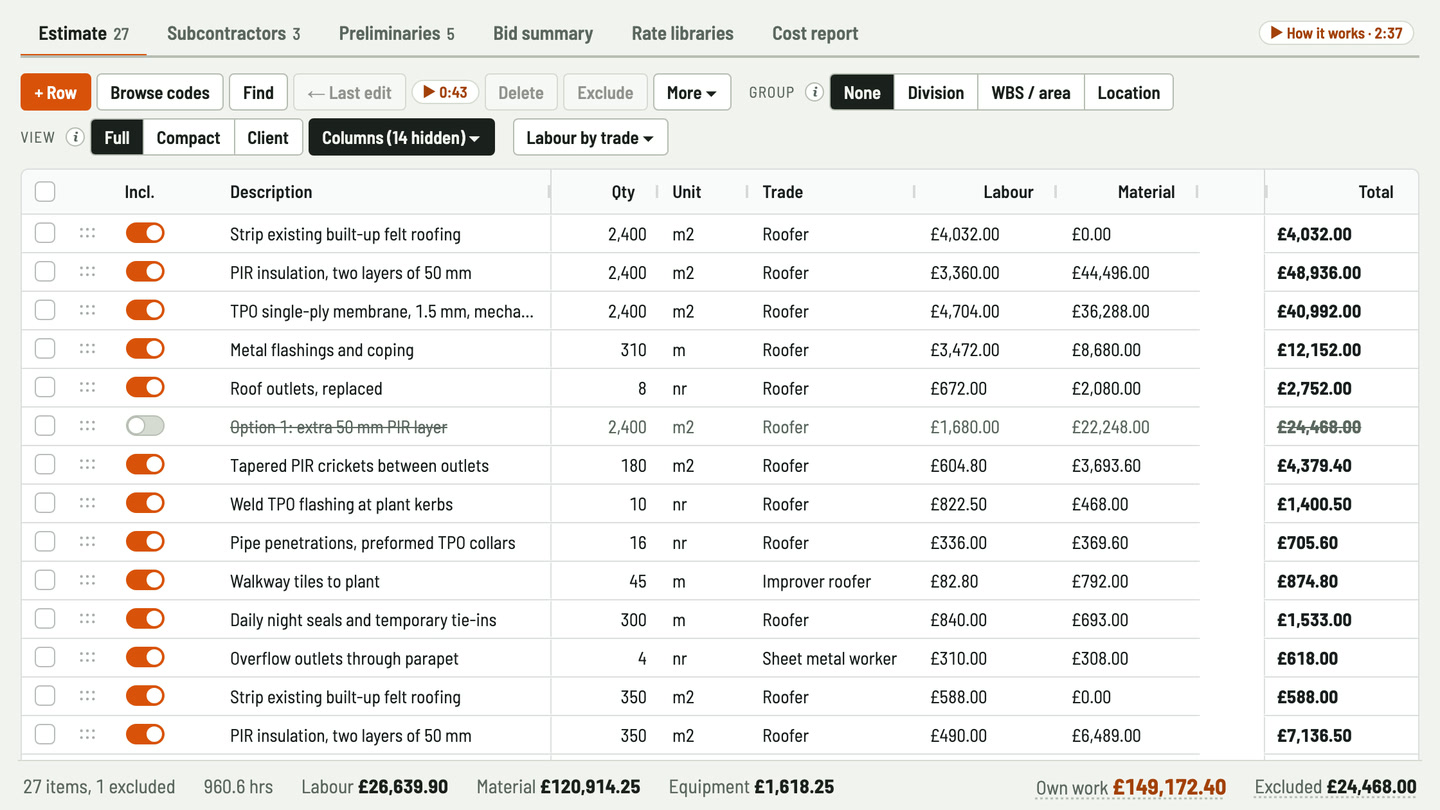Grab drag handle for Metal flashings and coping
Viewport: 1440px width, 810px height.
pos(88,349)
